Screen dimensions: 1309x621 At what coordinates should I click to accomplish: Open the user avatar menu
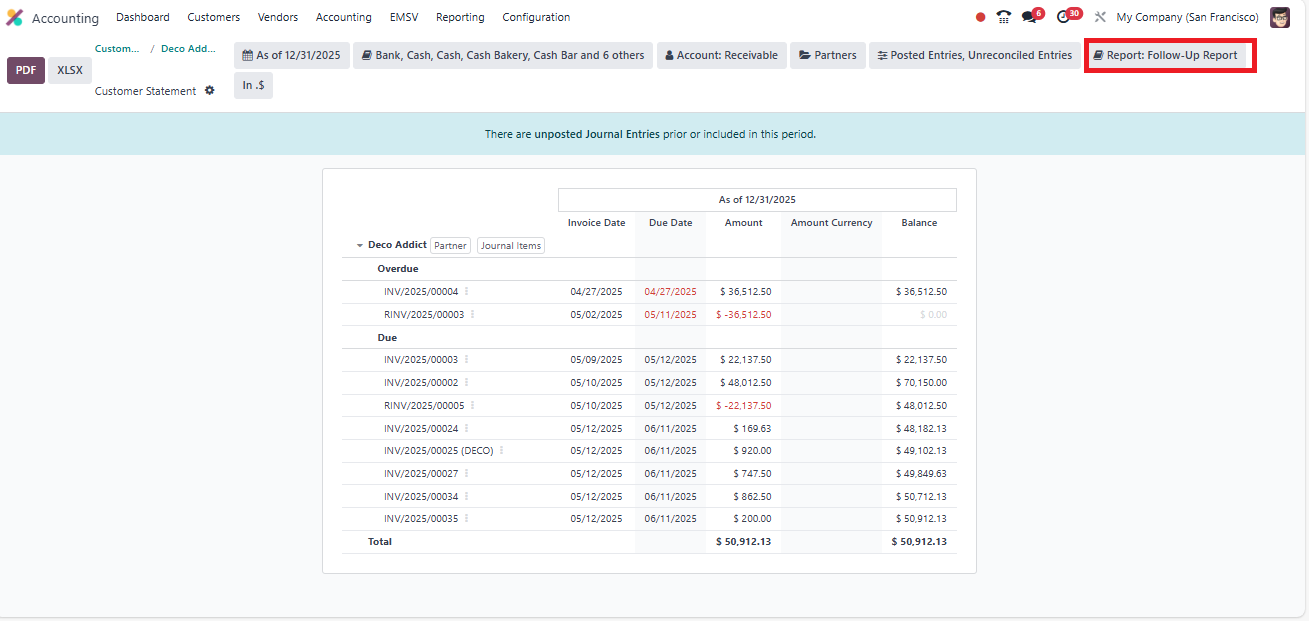tap(1280, 17)
